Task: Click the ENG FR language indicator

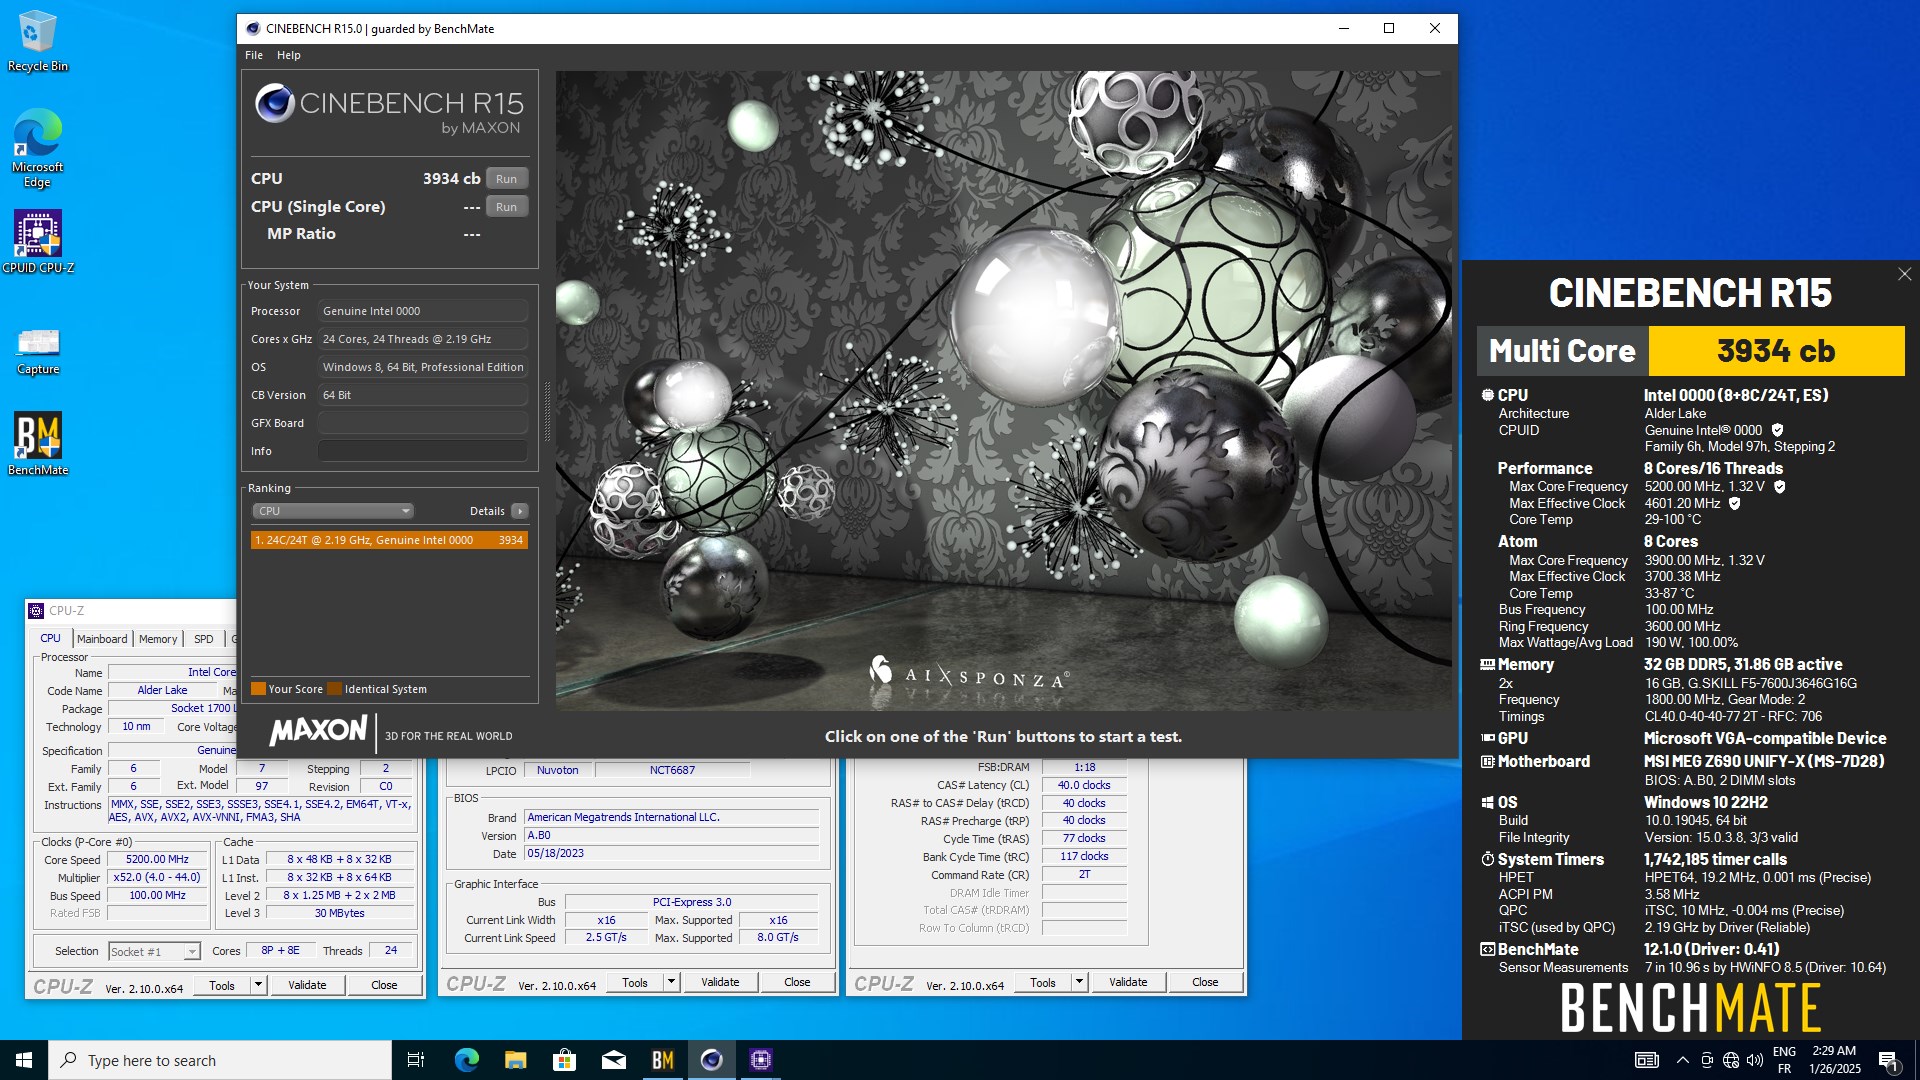Action: (1784, 1060)
